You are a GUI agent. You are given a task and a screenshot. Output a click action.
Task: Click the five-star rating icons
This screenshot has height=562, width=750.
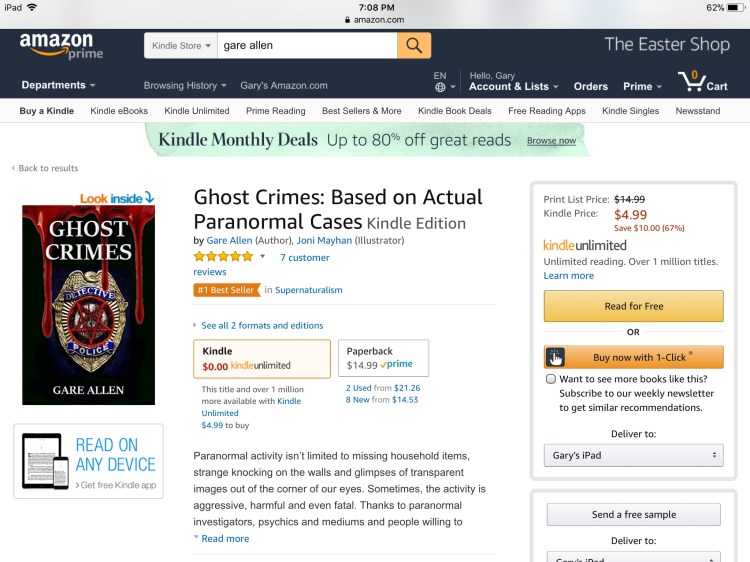[223, 257]
